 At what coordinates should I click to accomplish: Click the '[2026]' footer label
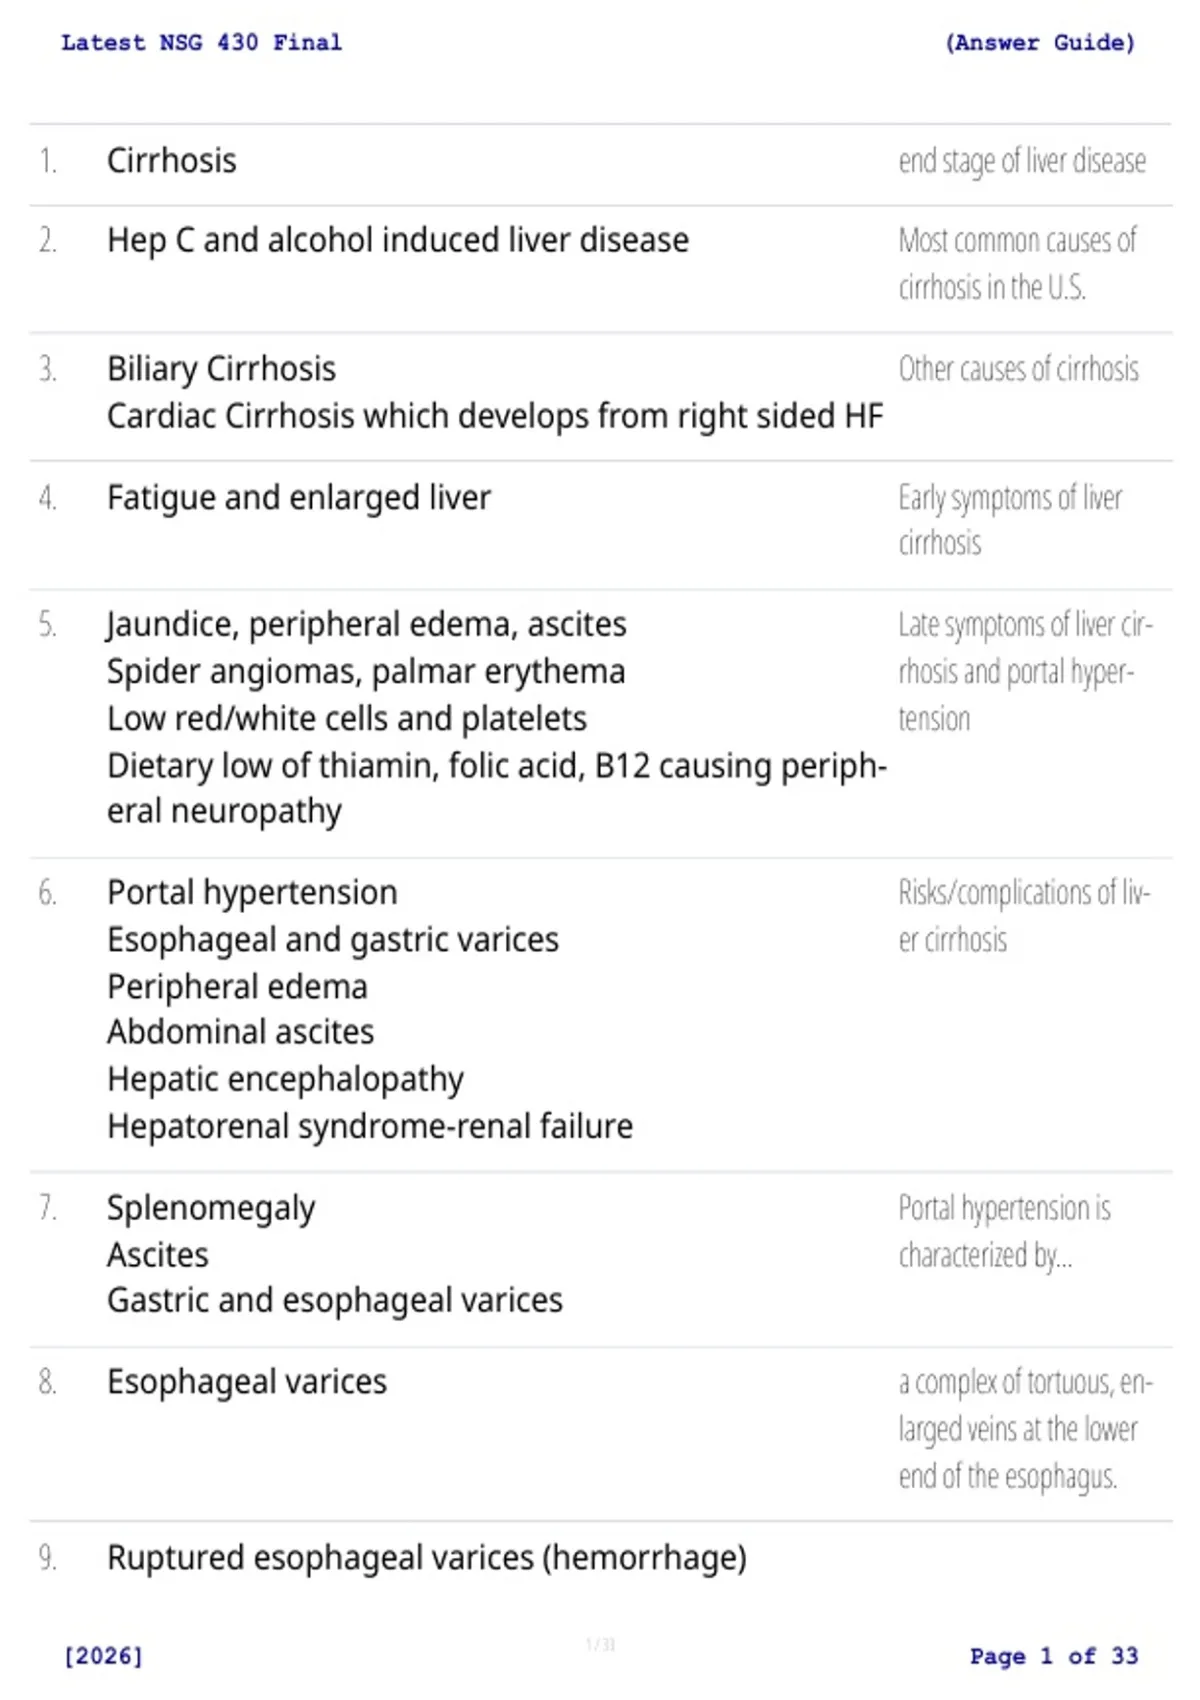point(103,1656)
